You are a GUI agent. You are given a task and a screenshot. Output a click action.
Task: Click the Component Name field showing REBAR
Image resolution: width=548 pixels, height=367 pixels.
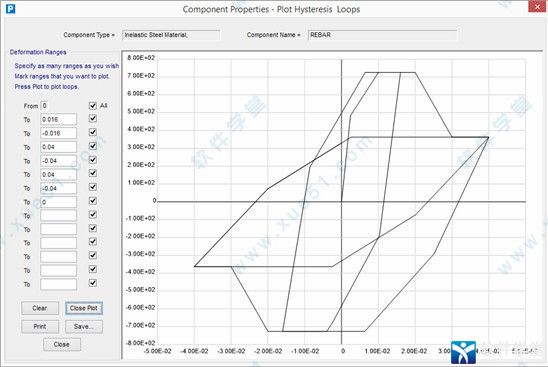[x=382, y=35]
